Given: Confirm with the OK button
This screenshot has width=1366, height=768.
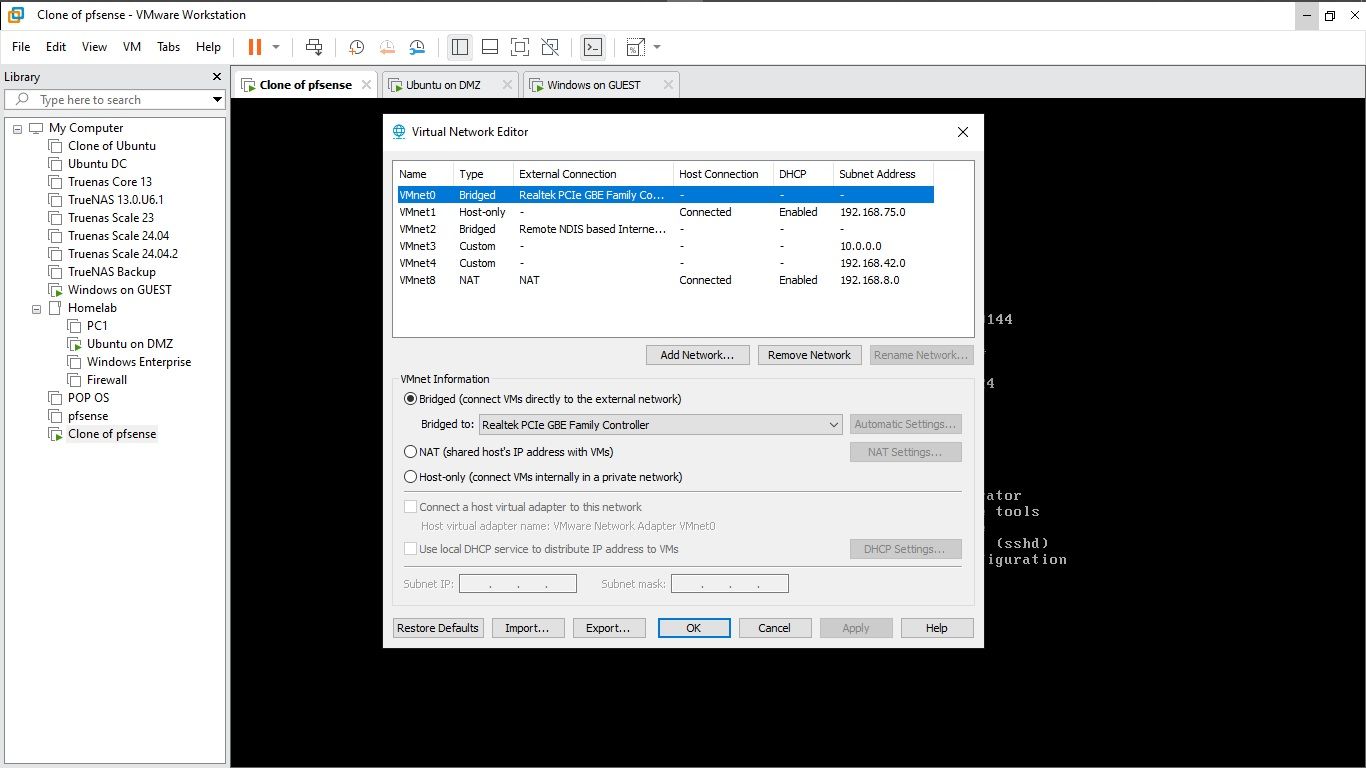Looking at the screenshot, I should pyautogui.click(x=694, y=628).
